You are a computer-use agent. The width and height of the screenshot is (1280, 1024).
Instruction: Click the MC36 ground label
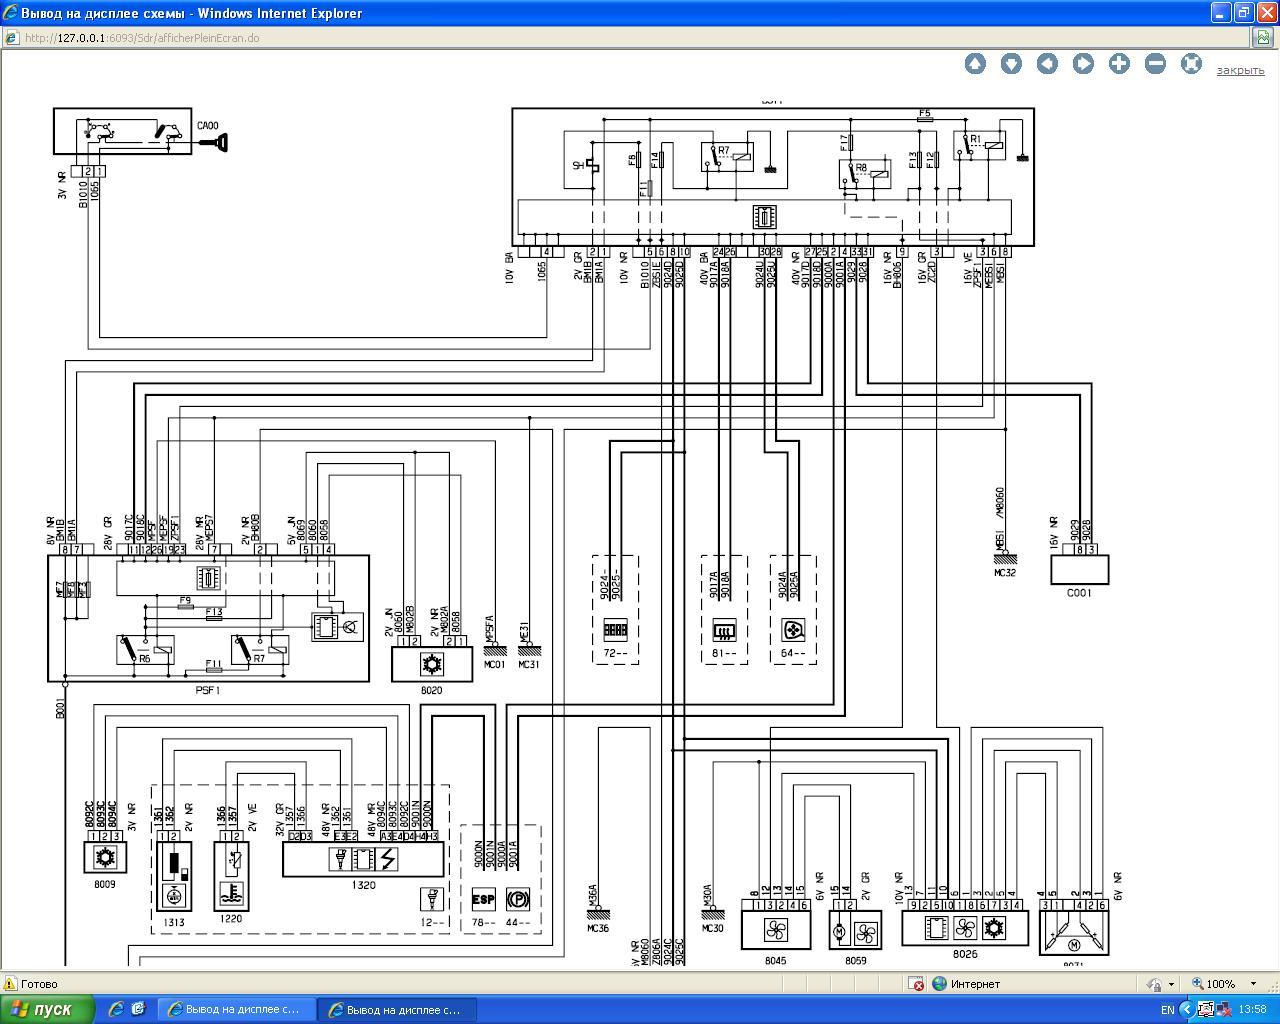(597, 928)
